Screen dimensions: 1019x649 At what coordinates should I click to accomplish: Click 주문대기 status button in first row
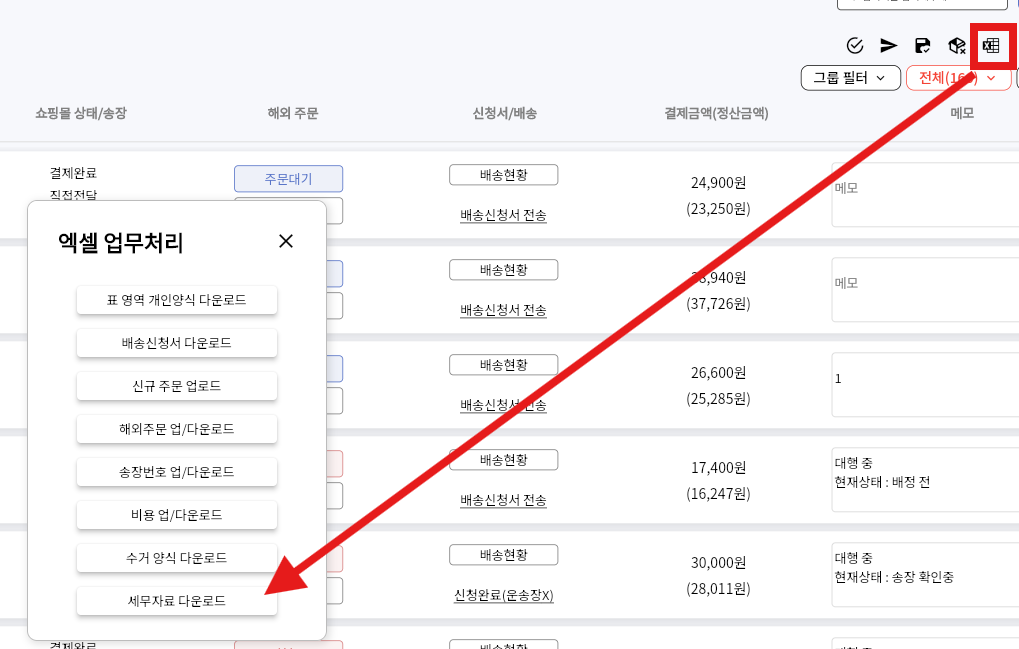click(288, 179)
